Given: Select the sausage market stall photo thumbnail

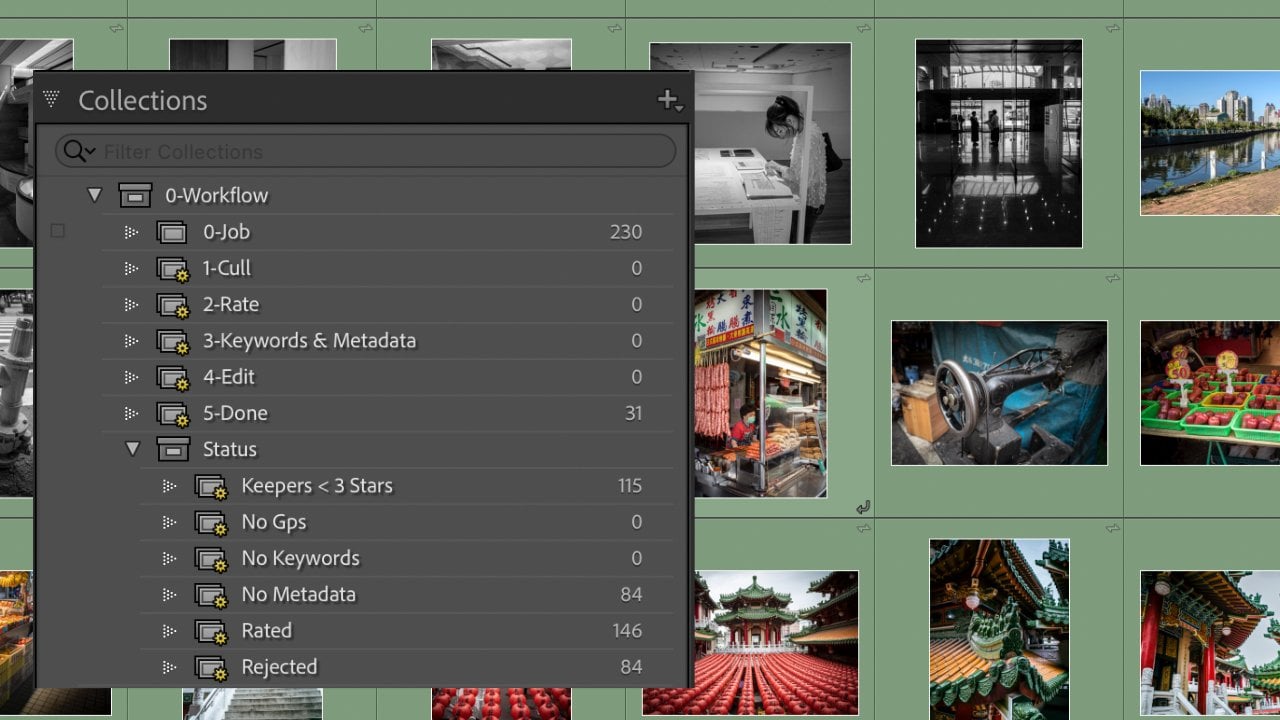Looking at the screenshot, I should 761,393.
